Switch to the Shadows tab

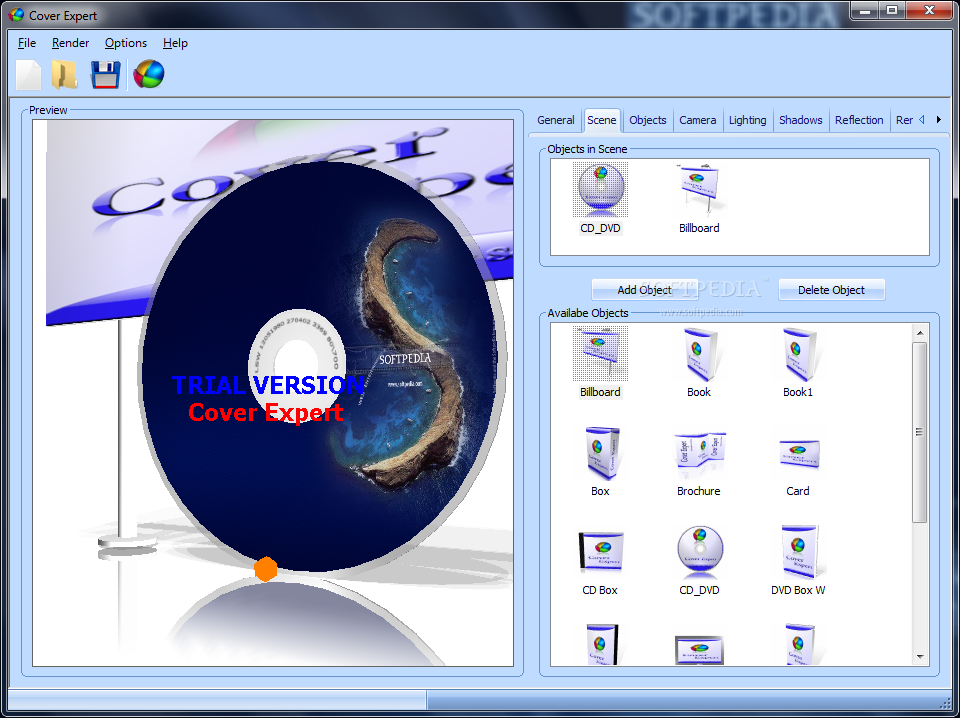click(x=800, y=120)
